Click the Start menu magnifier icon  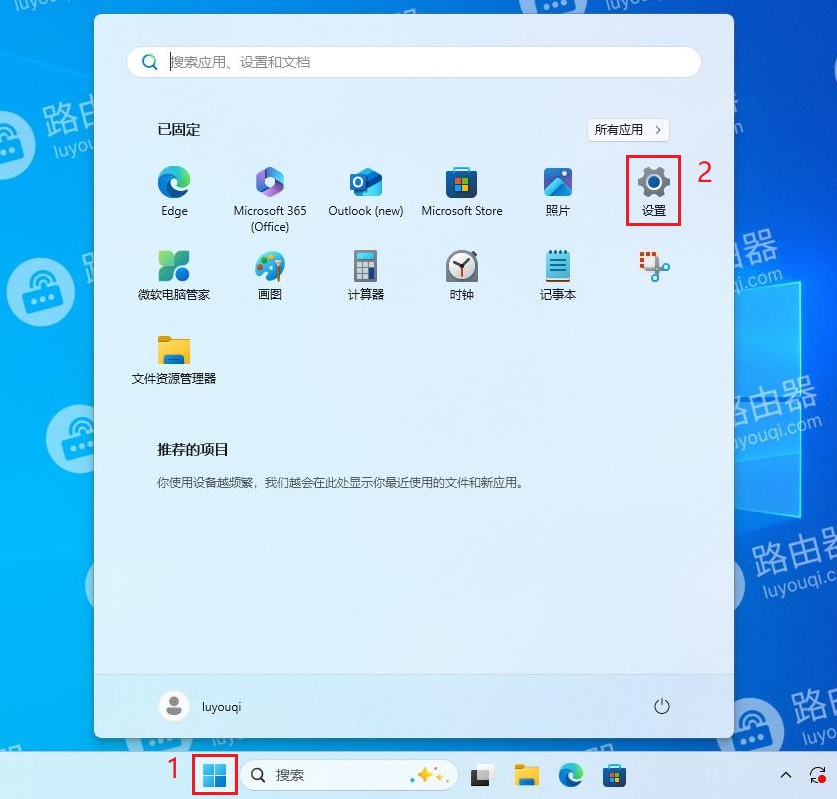149,62
